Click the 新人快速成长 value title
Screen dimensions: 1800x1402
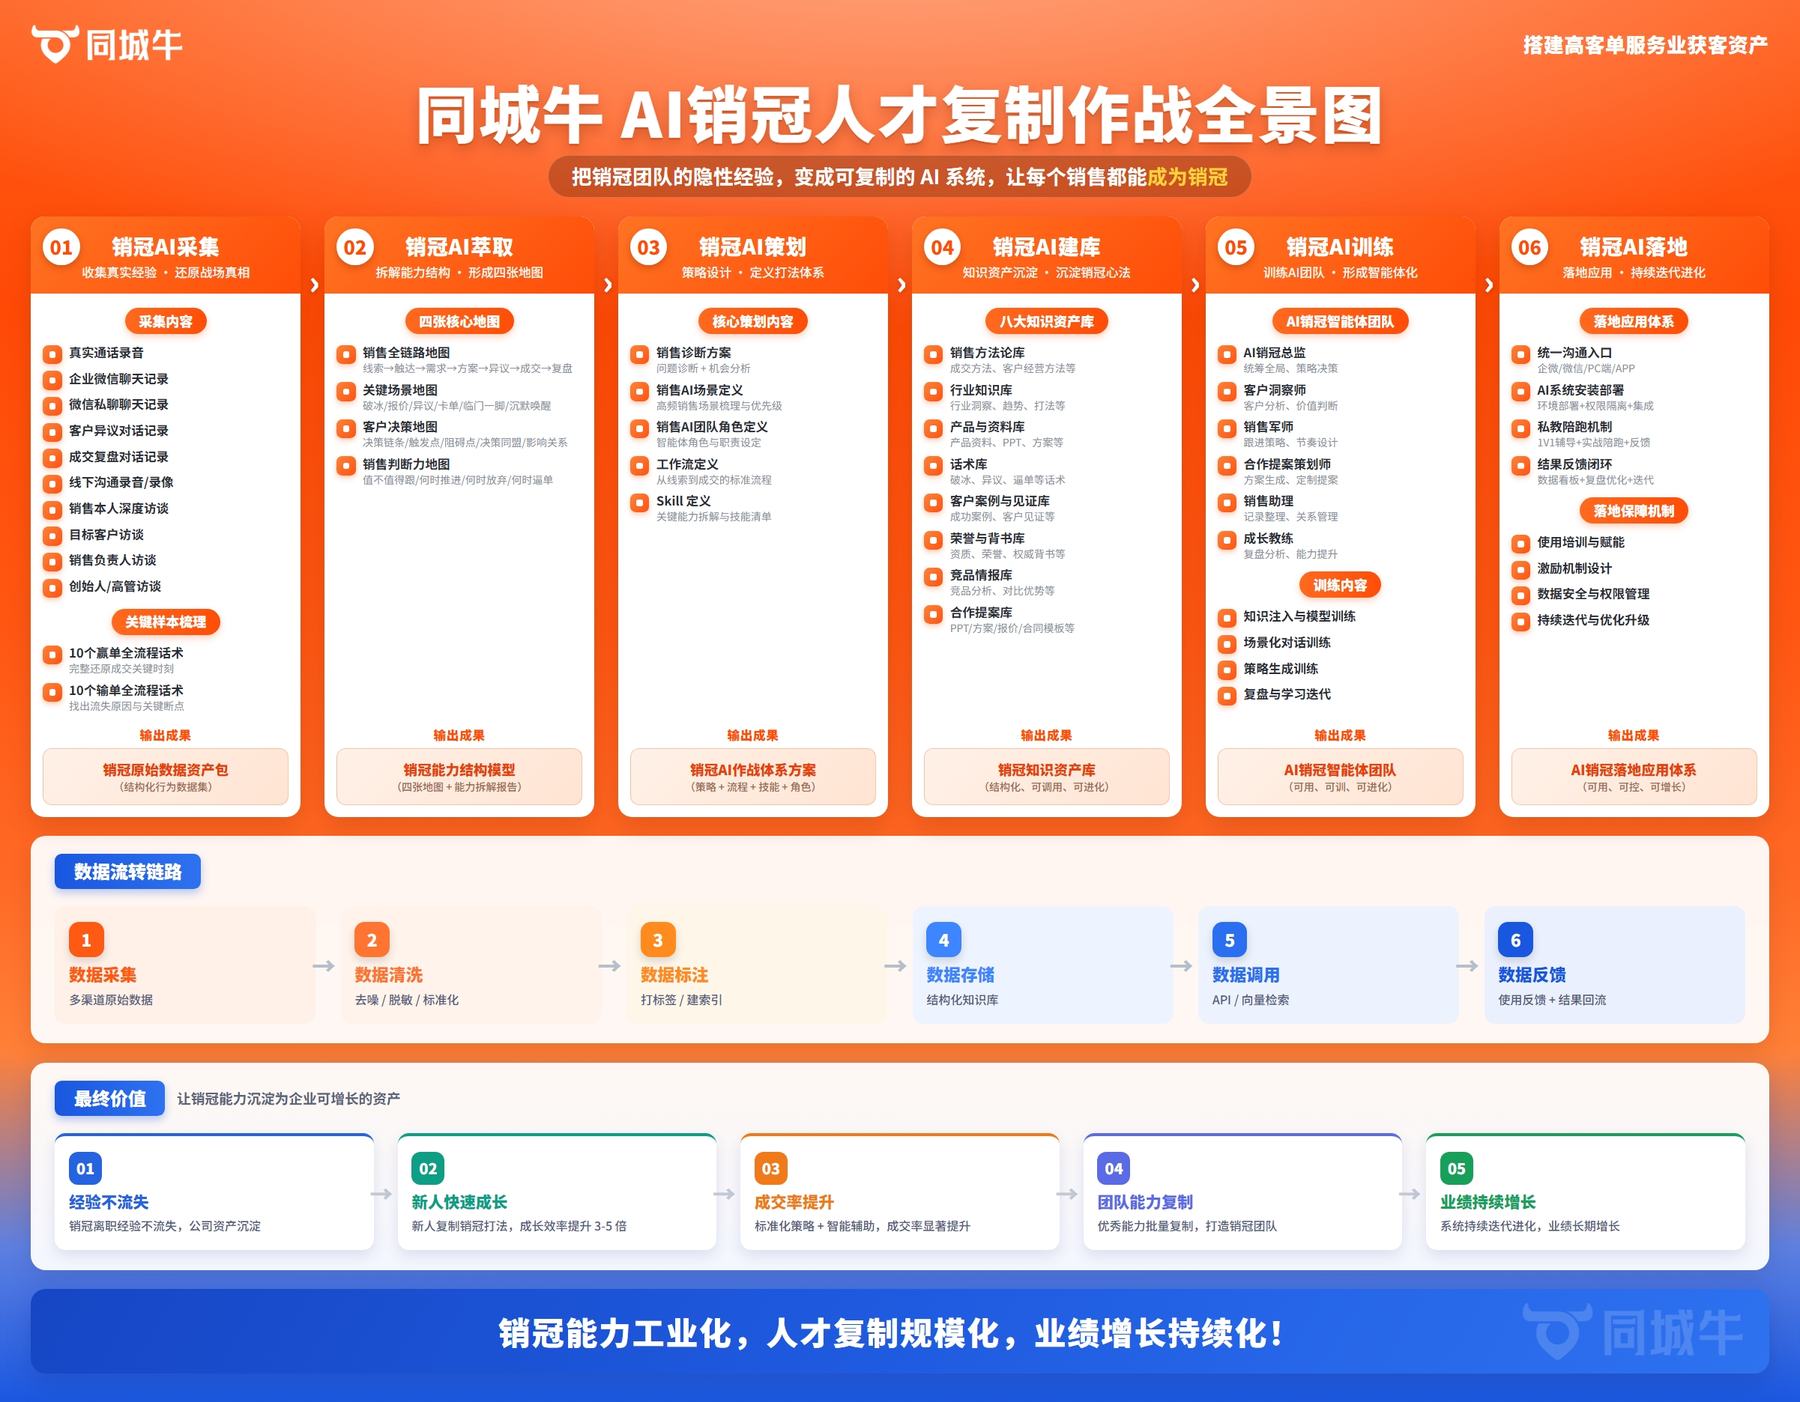coord(459,1202)
